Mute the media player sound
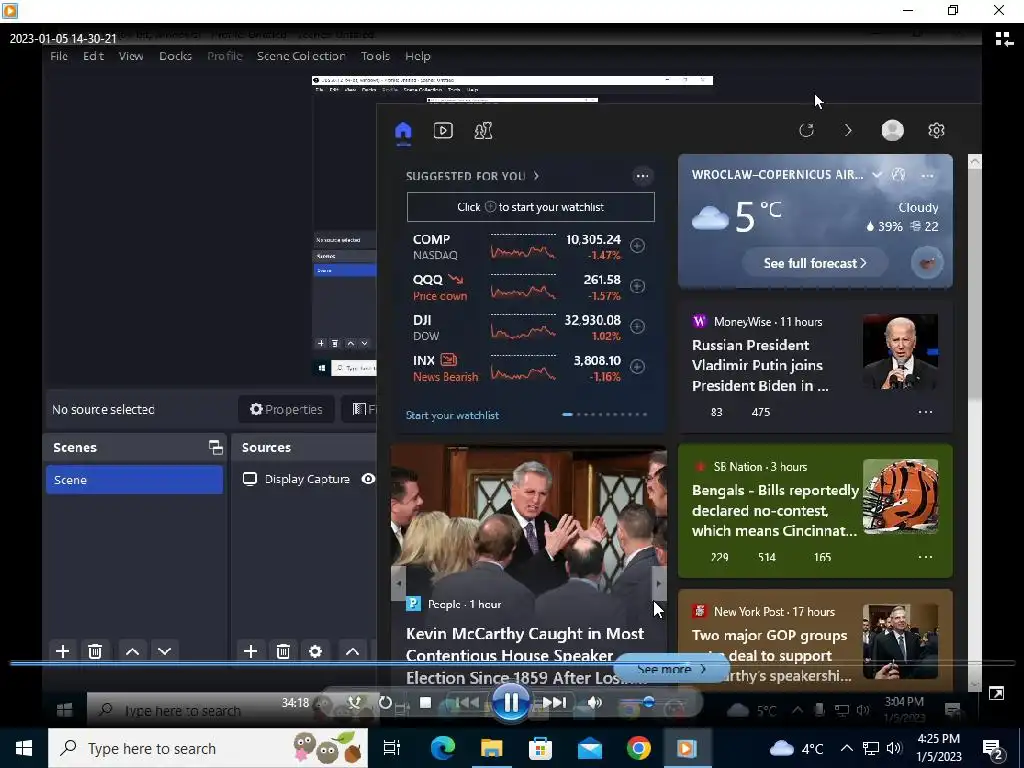This screenshot has width=1024, height=768. (x=595, y=703)
